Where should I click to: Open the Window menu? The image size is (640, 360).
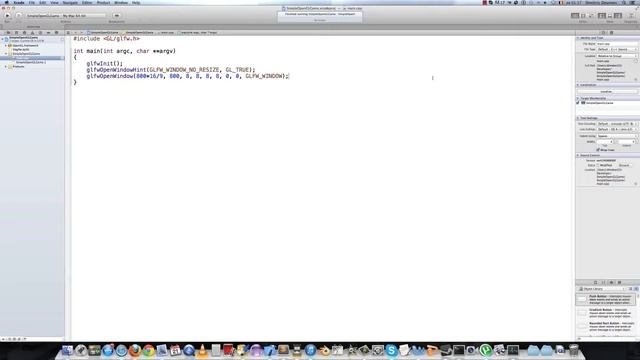pos(121,2)
